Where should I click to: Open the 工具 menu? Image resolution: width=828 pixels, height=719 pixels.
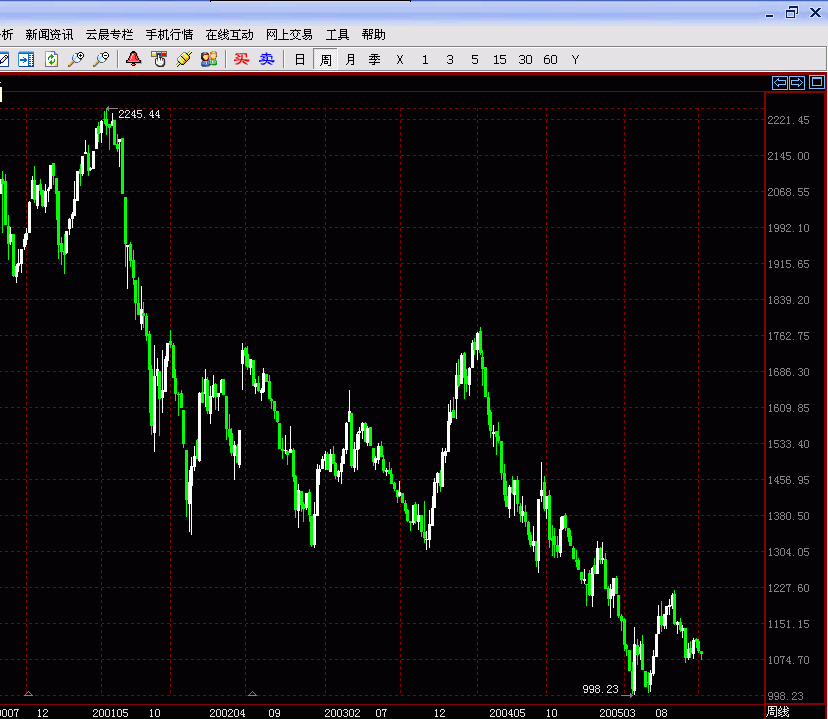pyautogui.click(x=337, y=35)
